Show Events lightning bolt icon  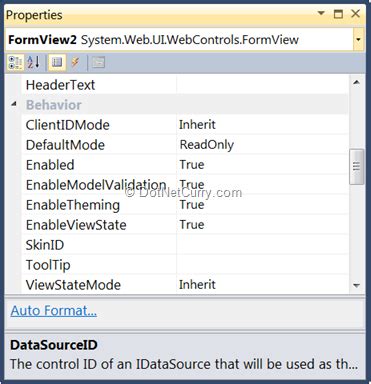(x=75, y=62)
